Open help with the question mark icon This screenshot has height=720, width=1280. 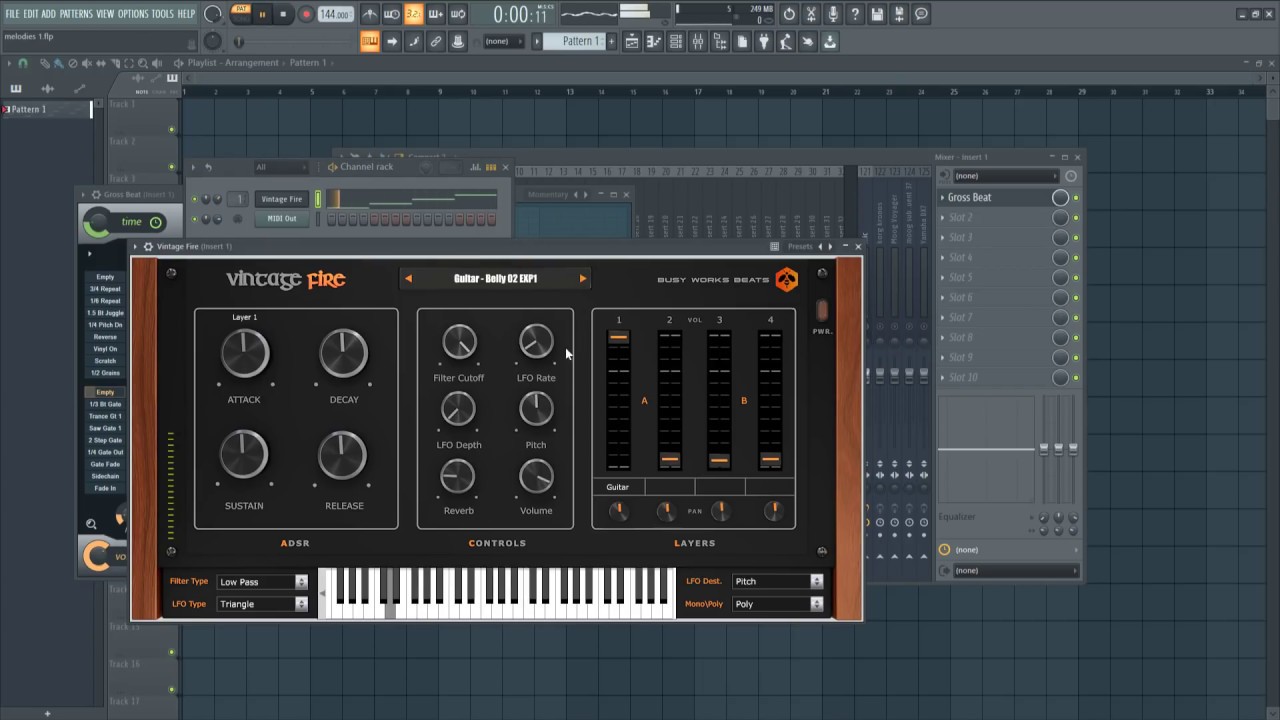[855, 14]
